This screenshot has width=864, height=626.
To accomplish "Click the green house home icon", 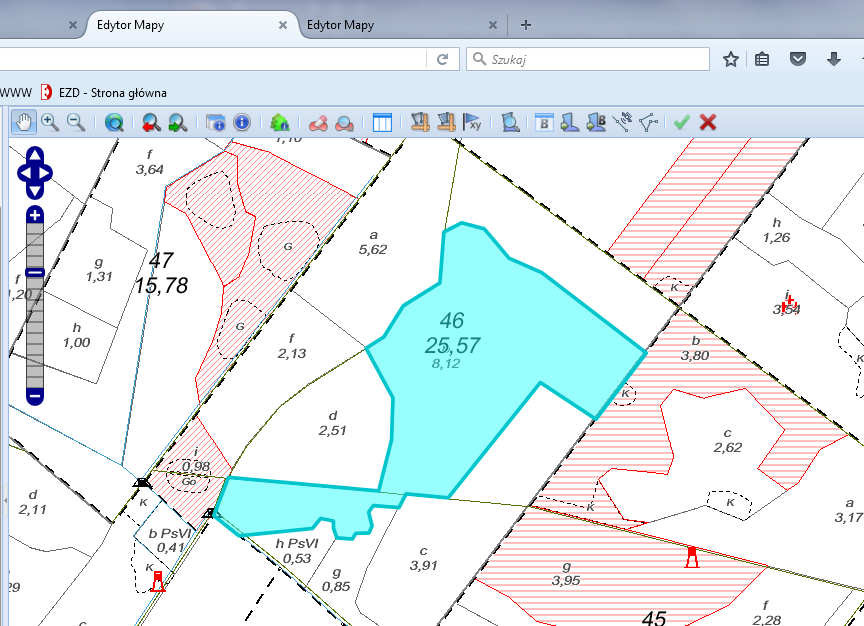I will [x=280, y=123].
